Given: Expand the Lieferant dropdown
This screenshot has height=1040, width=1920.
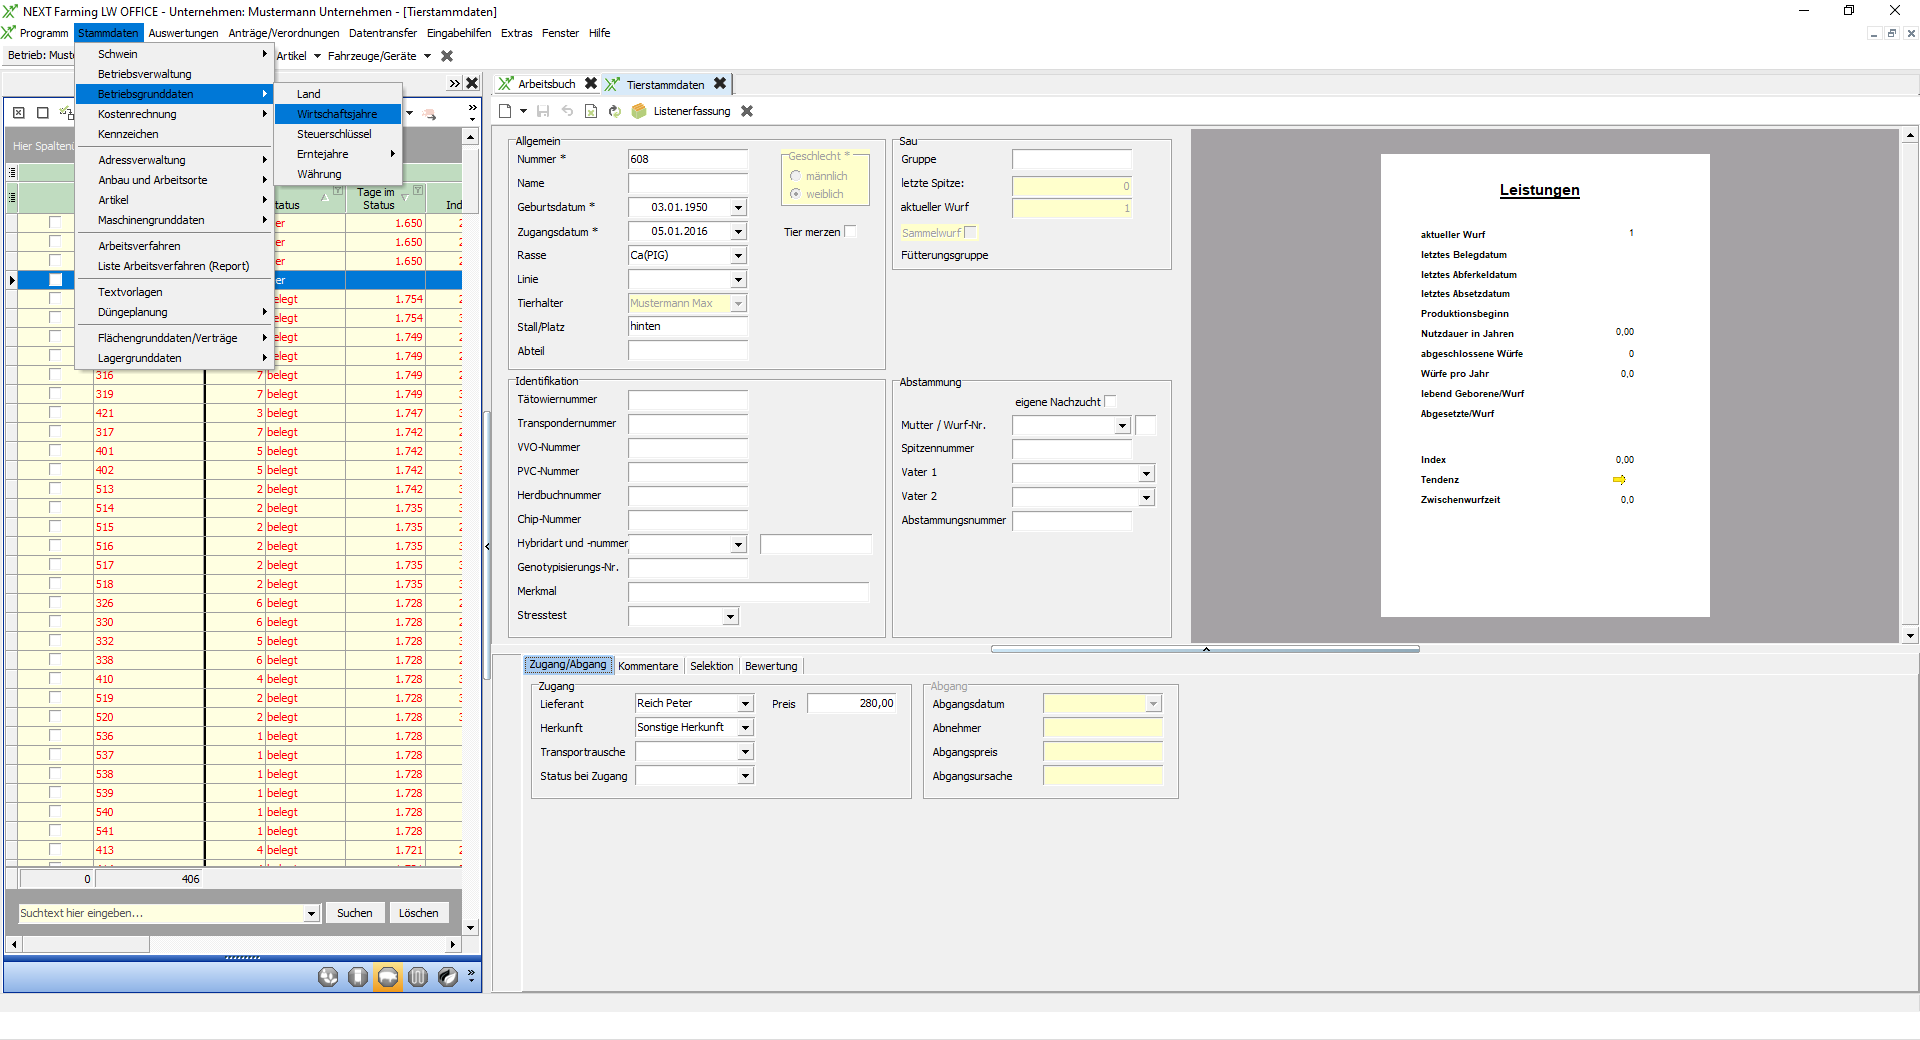Looking at the screenshot, I should 745,704.
